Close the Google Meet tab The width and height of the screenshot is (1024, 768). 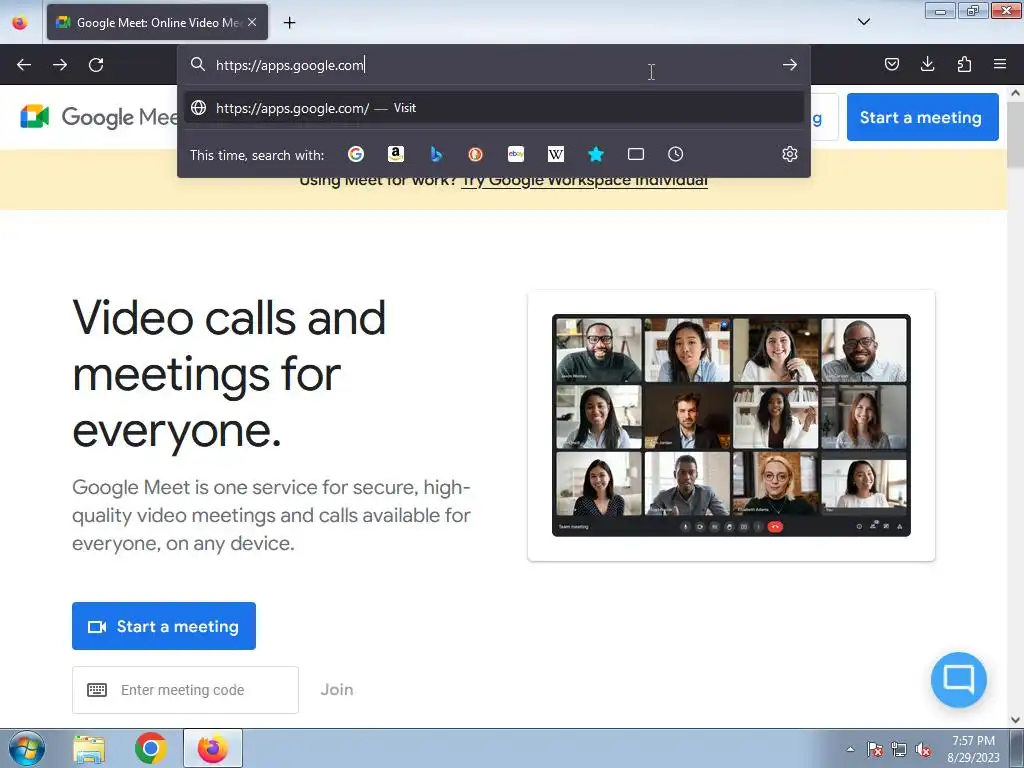[252, 22]
